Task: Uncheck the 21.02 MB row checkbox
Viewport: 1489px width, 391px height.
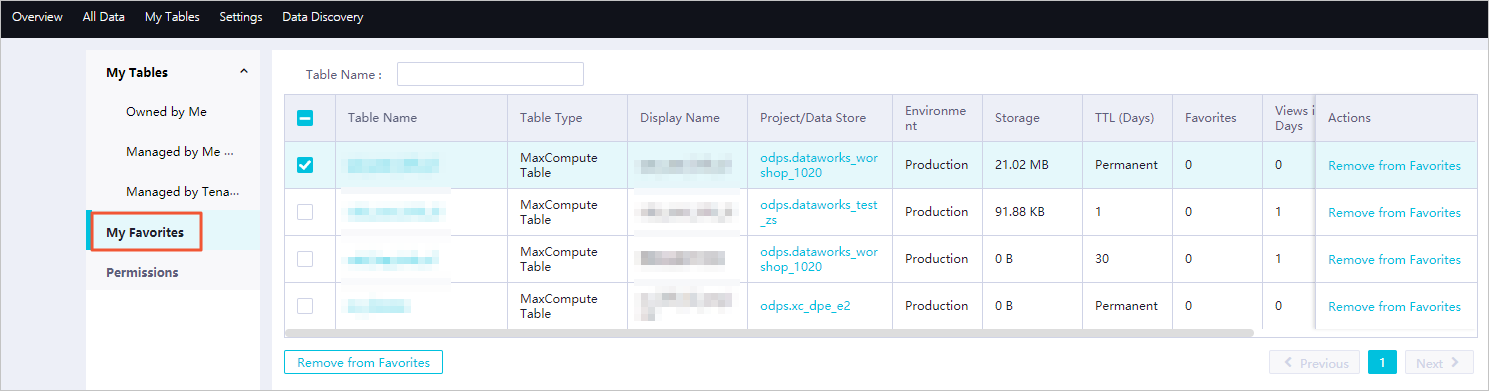Action: (x=306, y=165)
